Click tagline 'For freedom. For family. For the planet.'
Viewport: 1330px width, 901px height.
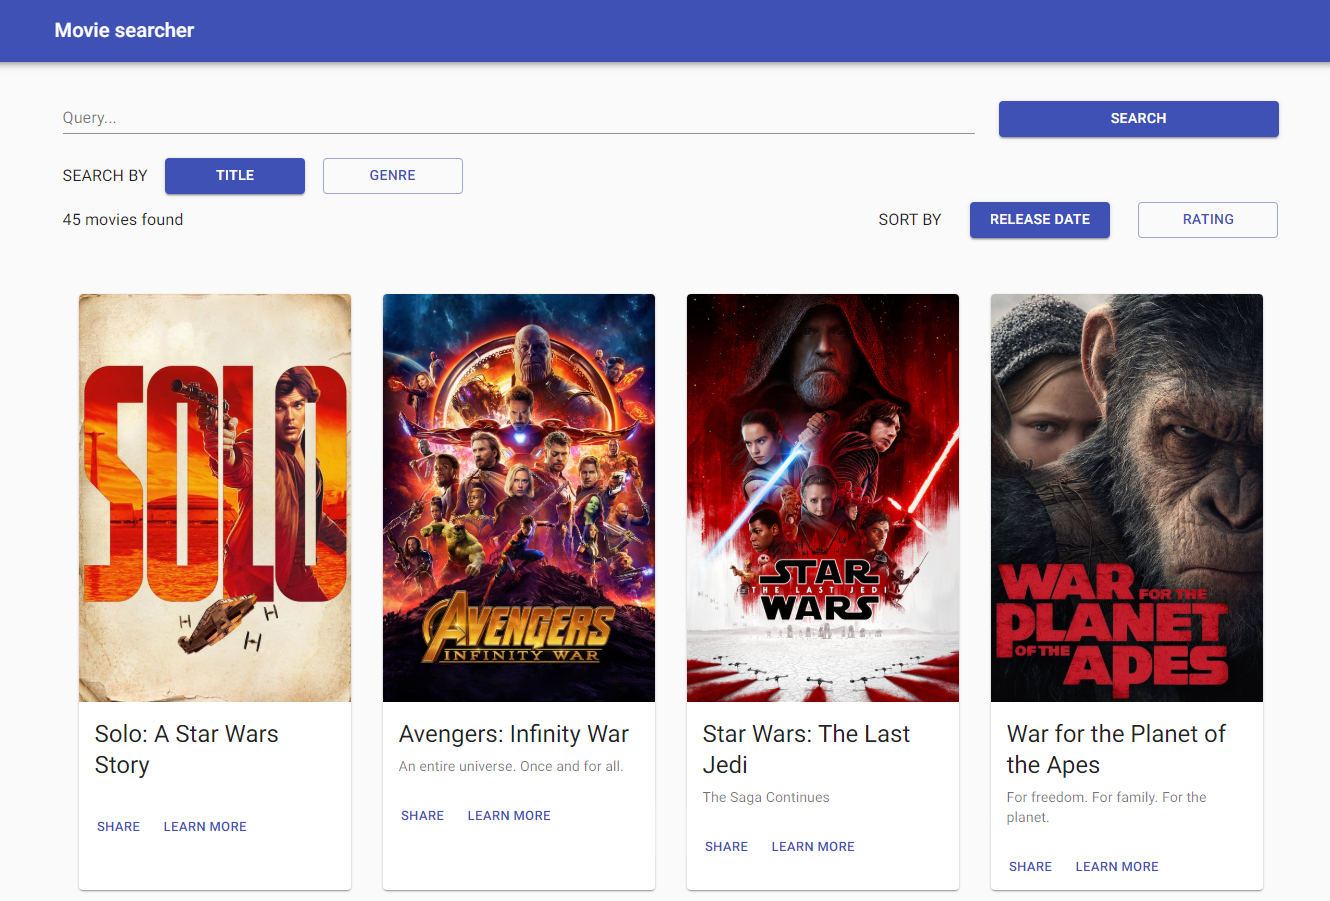[1107, 807]
